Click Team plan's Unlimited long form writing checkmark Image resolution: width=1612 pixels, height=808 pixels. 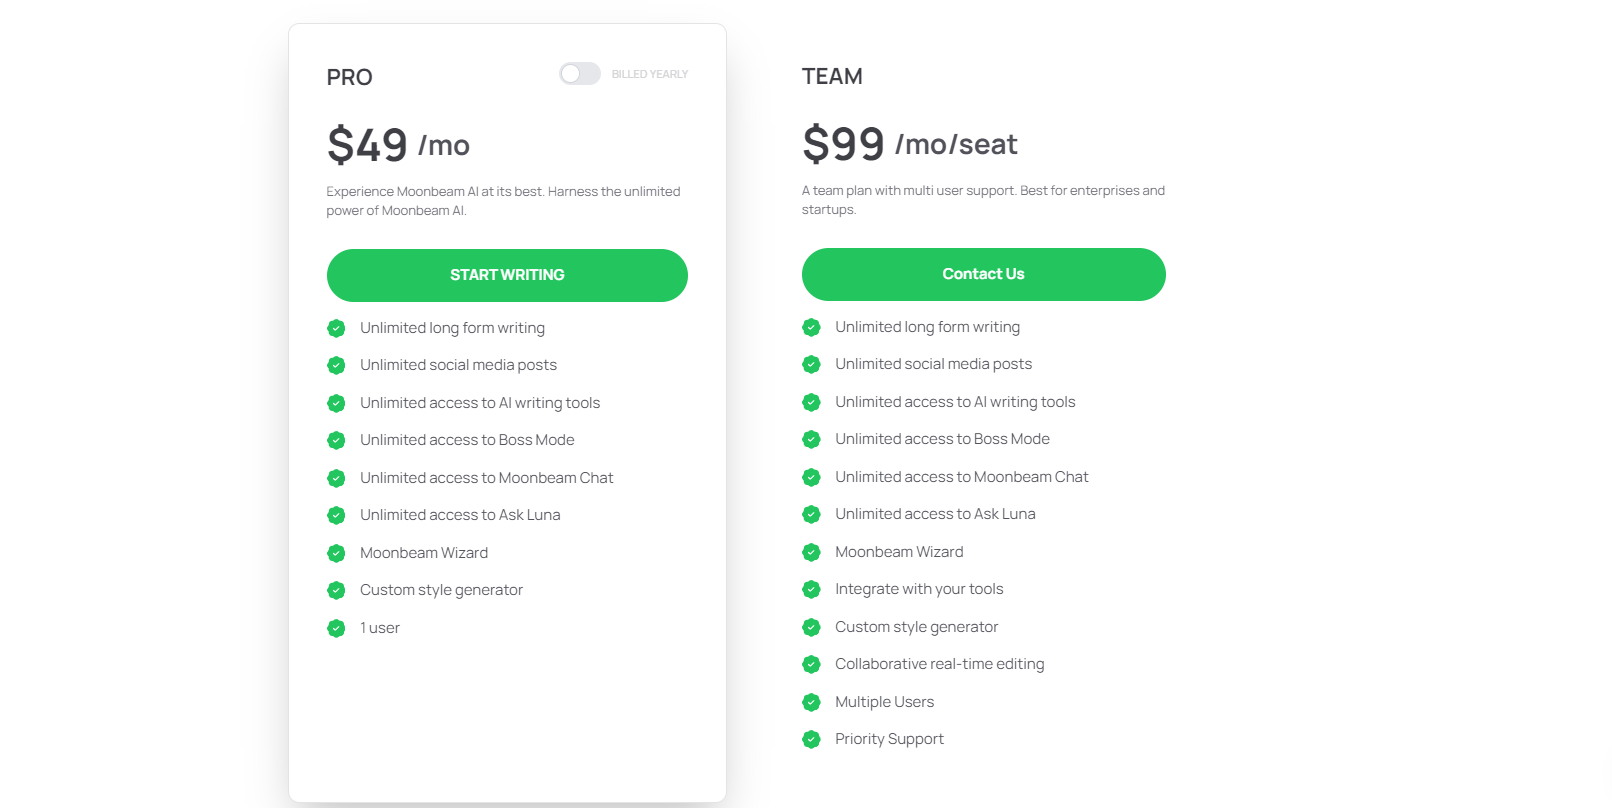point(811,327)
